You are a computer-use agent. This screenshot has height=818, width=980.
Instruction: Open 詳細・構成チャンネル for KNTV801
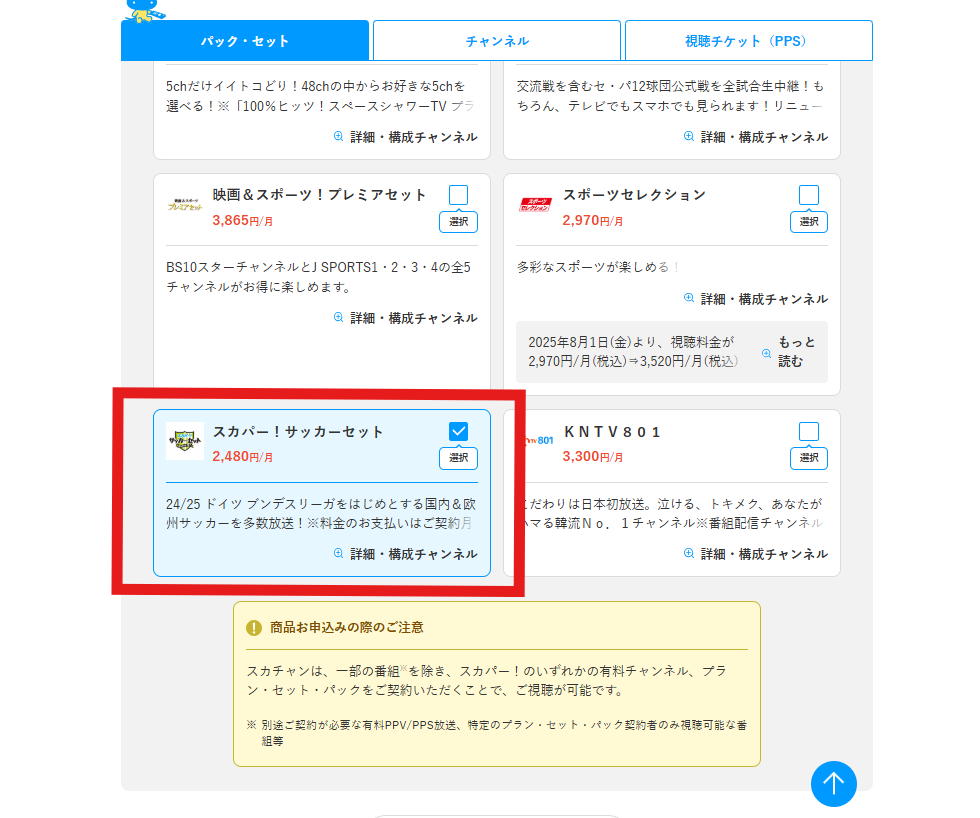[756, 554]
